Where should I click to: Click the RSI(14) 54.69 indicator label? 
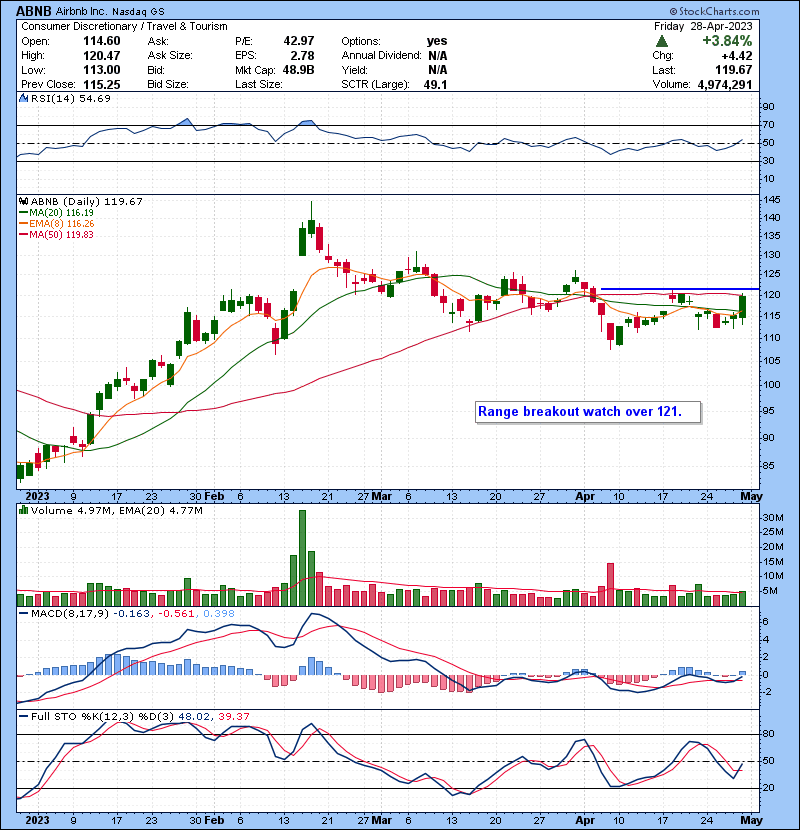pyautogui.click(x=70, y=98)
